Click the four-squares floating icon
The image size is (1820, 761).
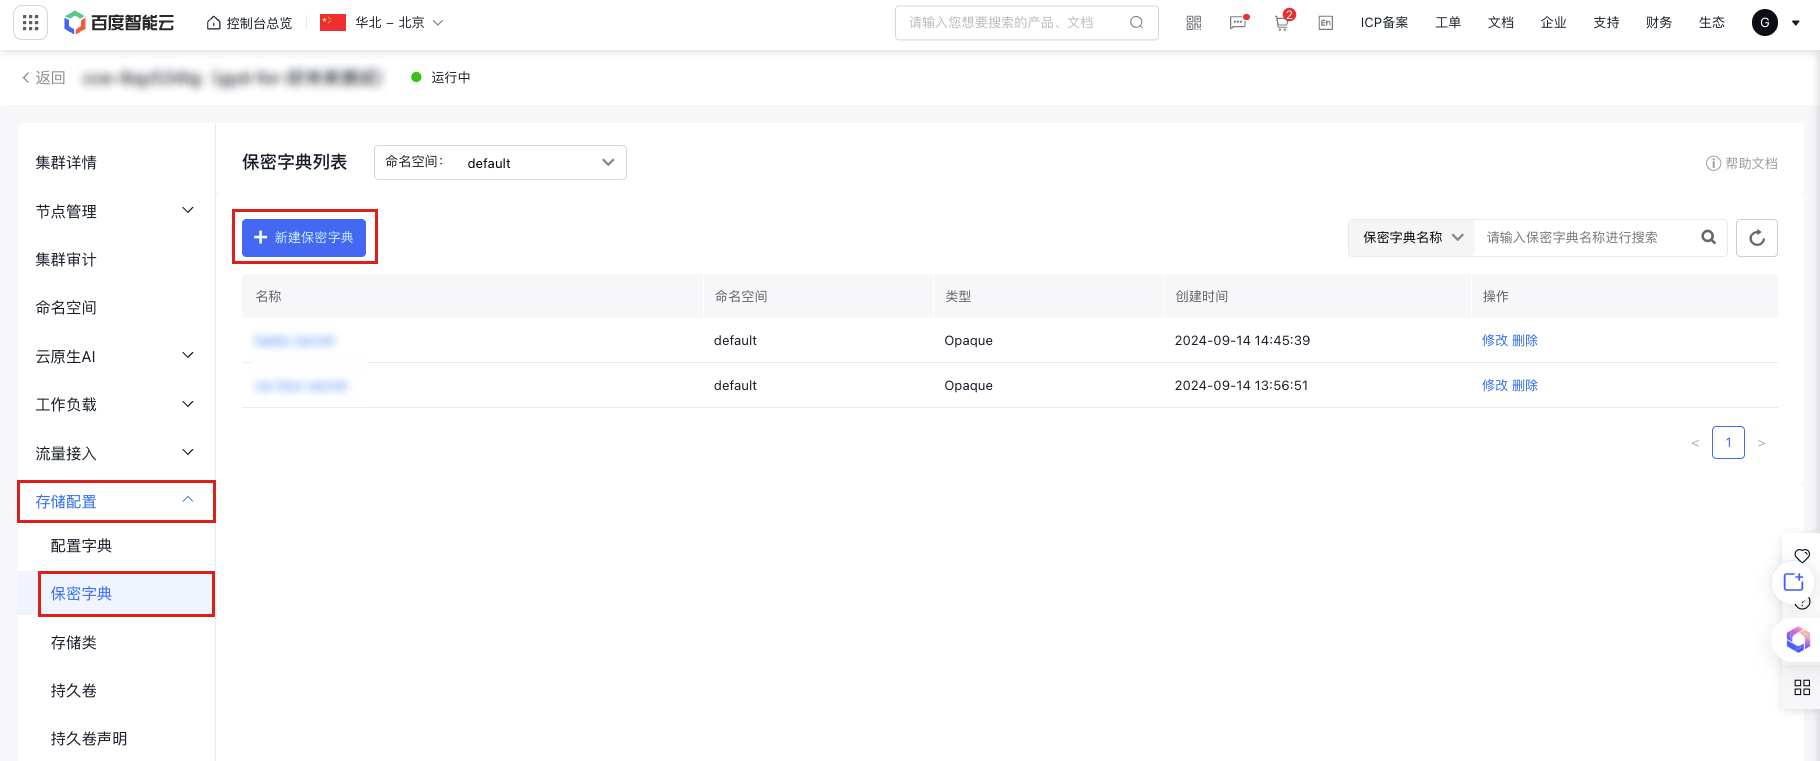tap(1802, 688)
